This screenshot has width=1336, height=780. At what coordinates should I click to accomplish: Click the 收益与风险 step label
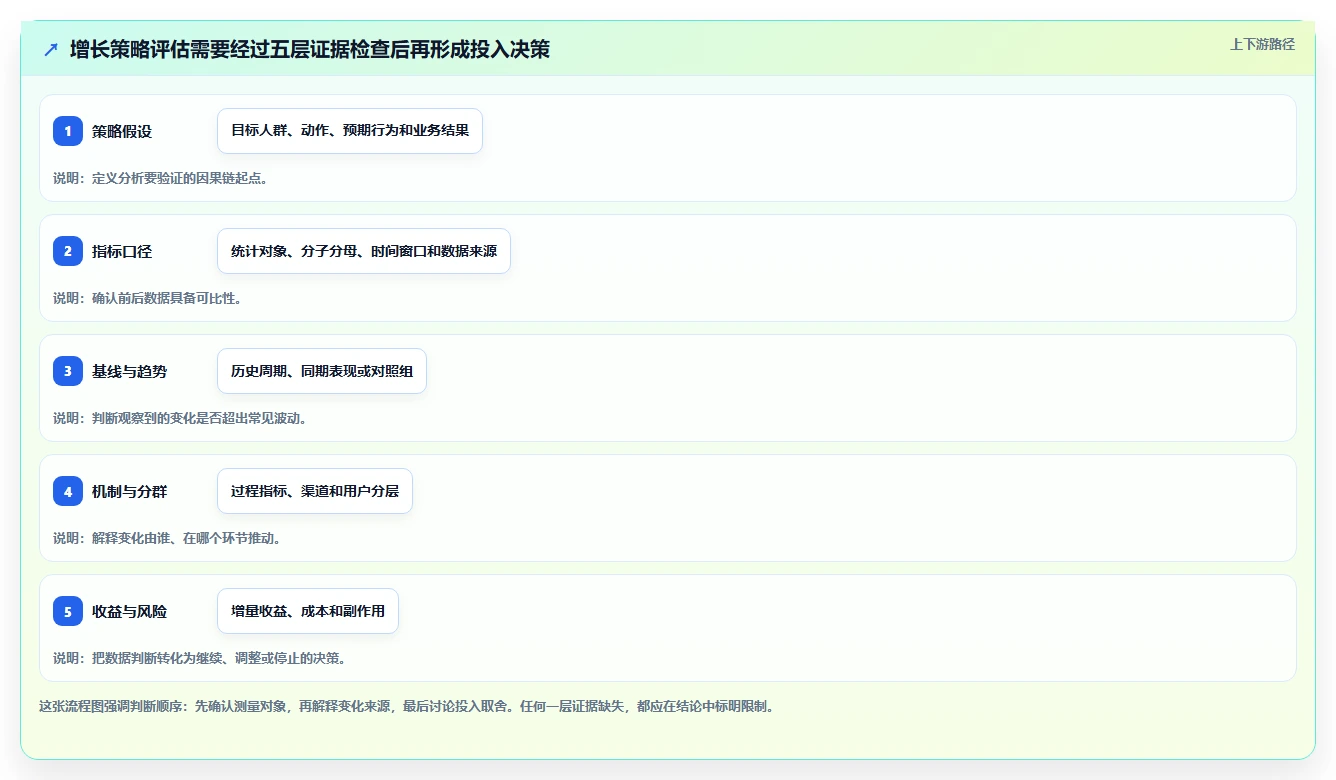[x=130, y=611]
